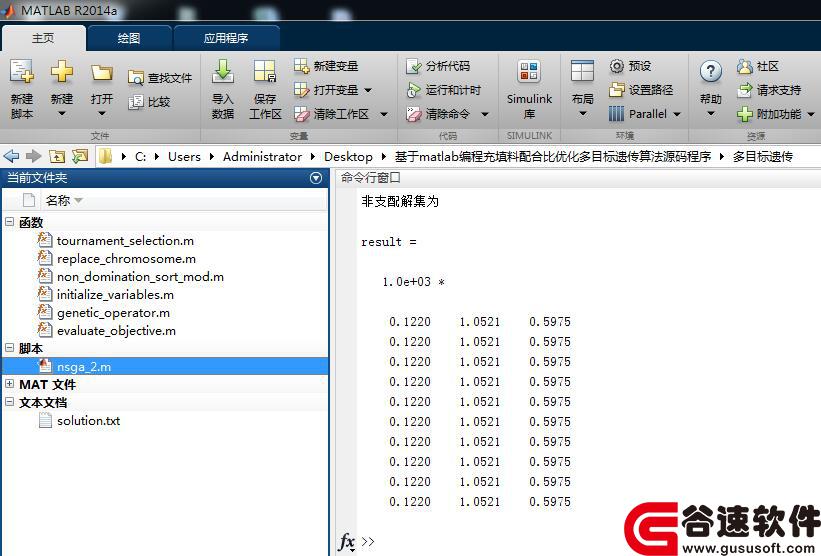Sort by Name (名称) column header
Image resolution: width=821 pixels, height=556 pixels.
[x=58, y=201]
